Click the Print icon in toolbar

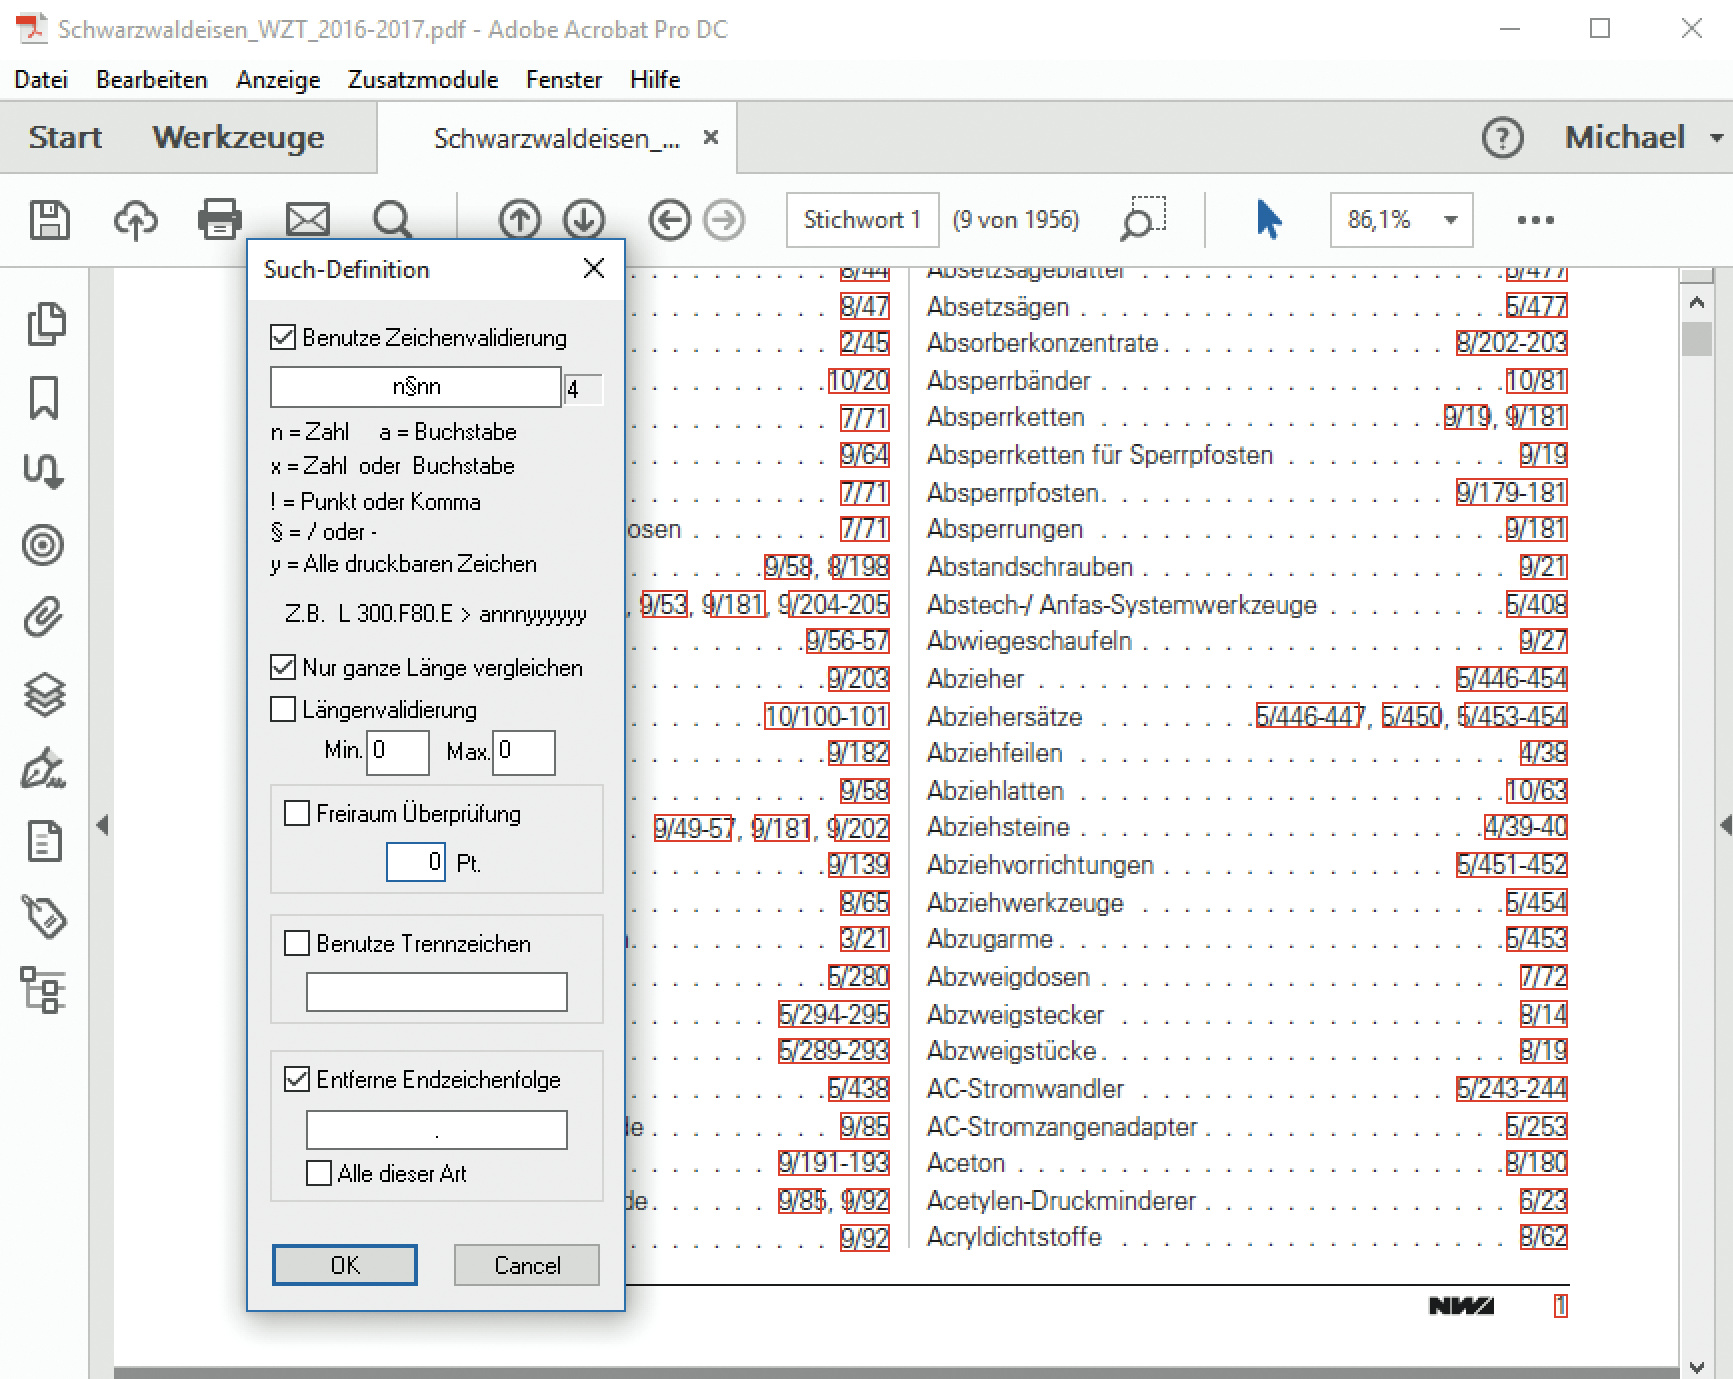coord(219,220)
